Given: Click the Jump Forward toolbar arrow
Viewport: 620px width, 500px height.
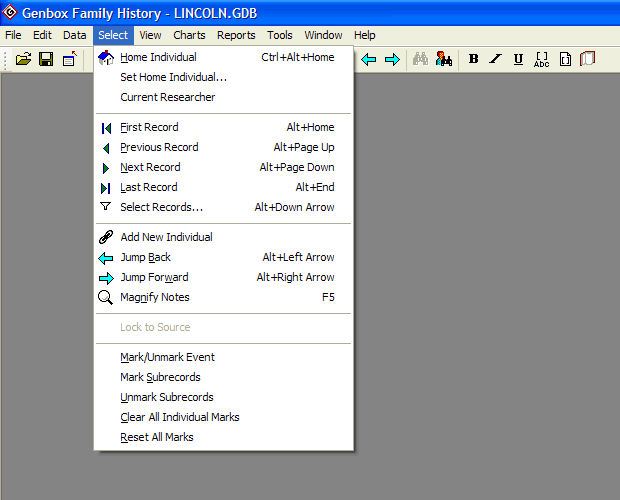Looking at the screenshot, I should pyautogui.click(x=392, y=59).
